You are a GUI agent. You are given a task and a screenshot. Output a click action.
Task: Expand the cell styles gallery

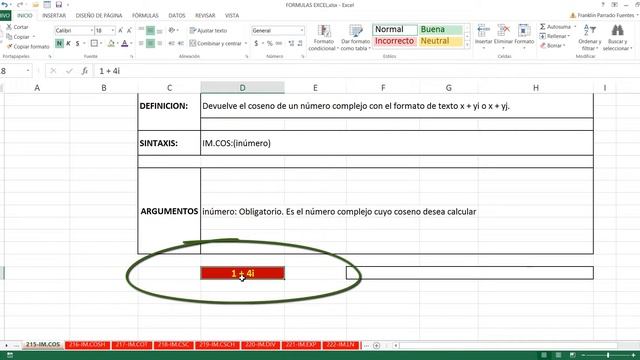467,45
